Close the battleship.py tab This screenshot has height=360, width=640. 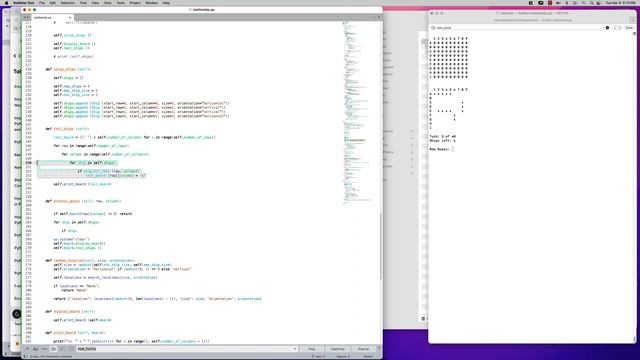pos(70,18)
